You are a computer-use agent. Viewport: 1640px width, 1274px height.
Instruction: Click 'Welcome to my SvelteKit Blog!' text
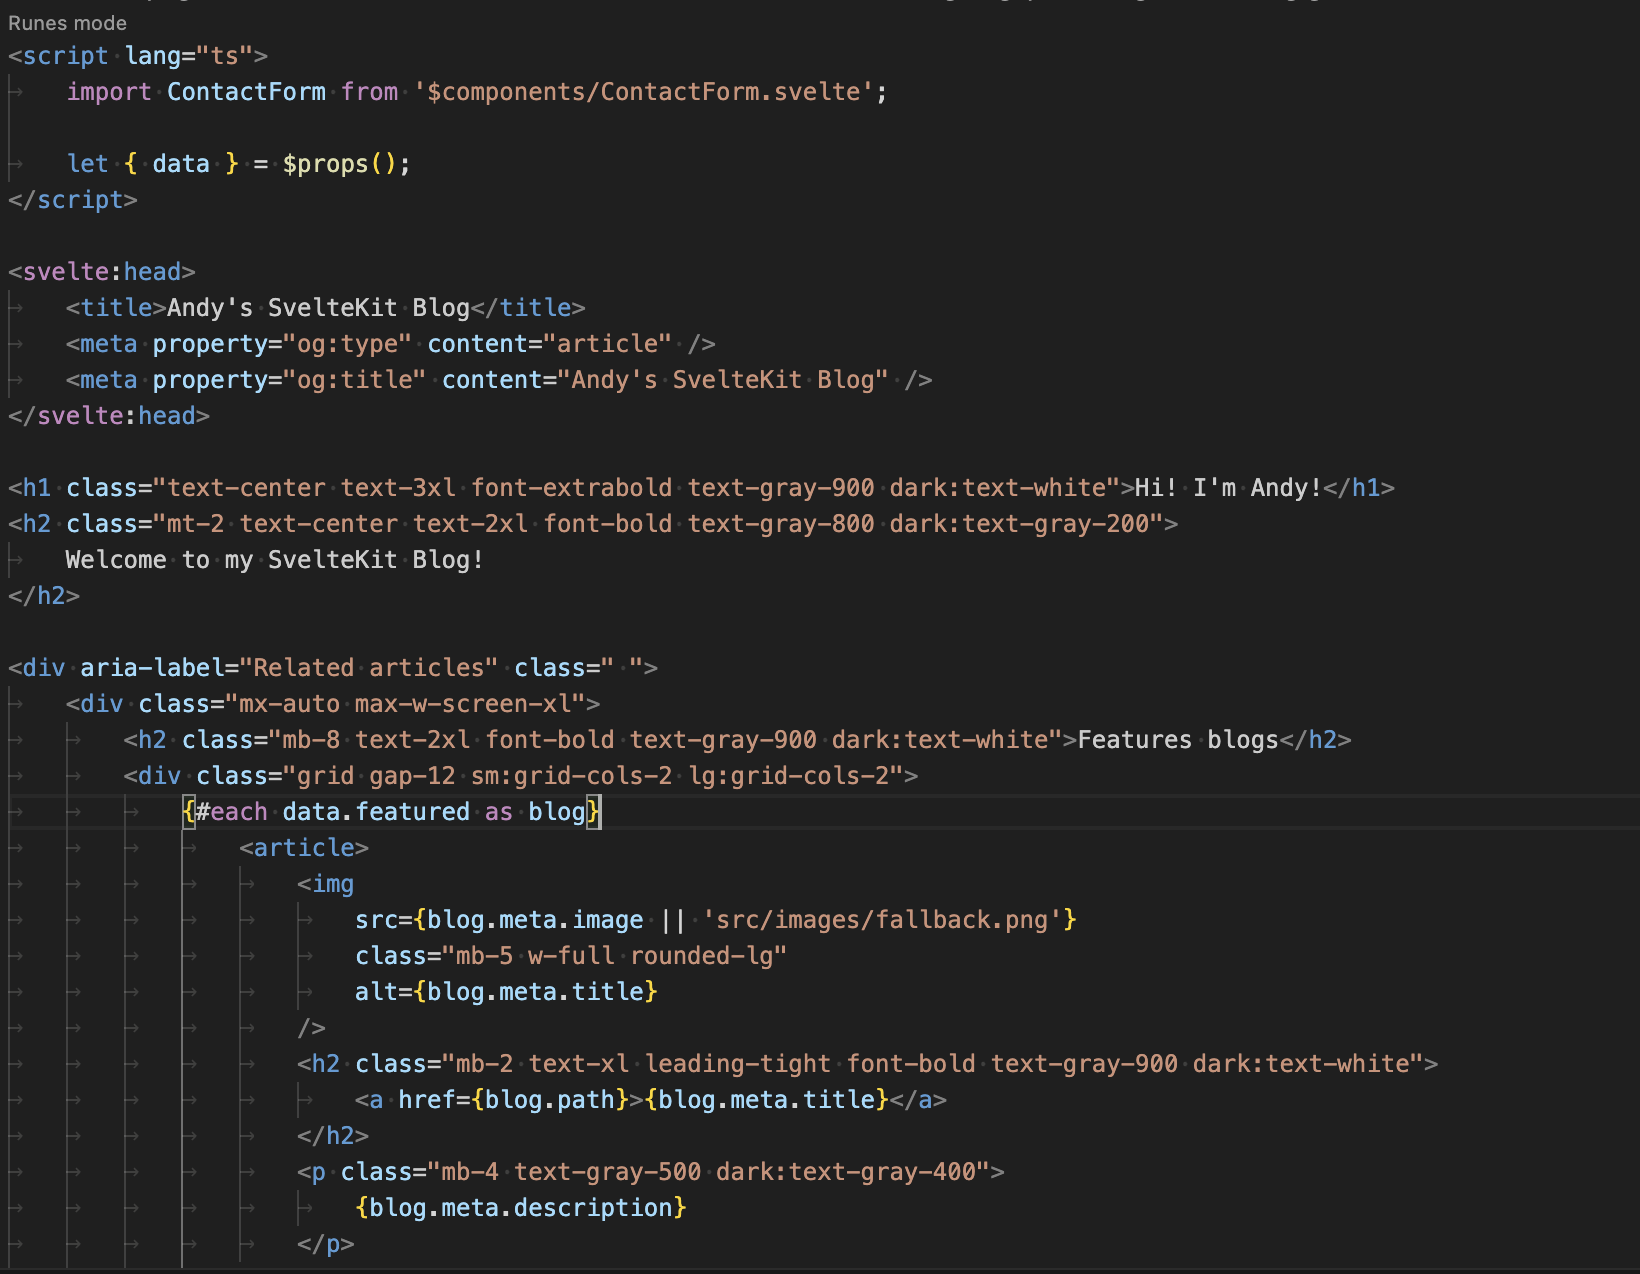275,560
